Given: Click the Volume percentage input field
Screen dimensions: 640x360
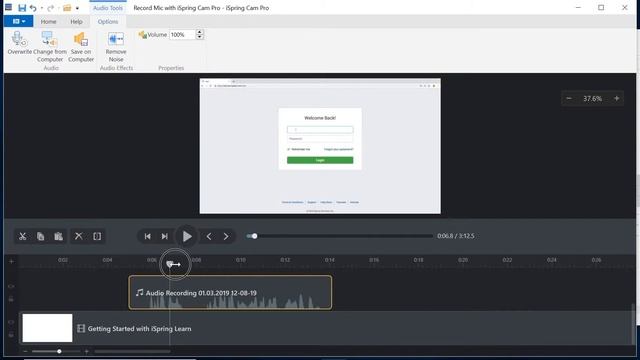Looking at the screenshot, I should point(182,35).
